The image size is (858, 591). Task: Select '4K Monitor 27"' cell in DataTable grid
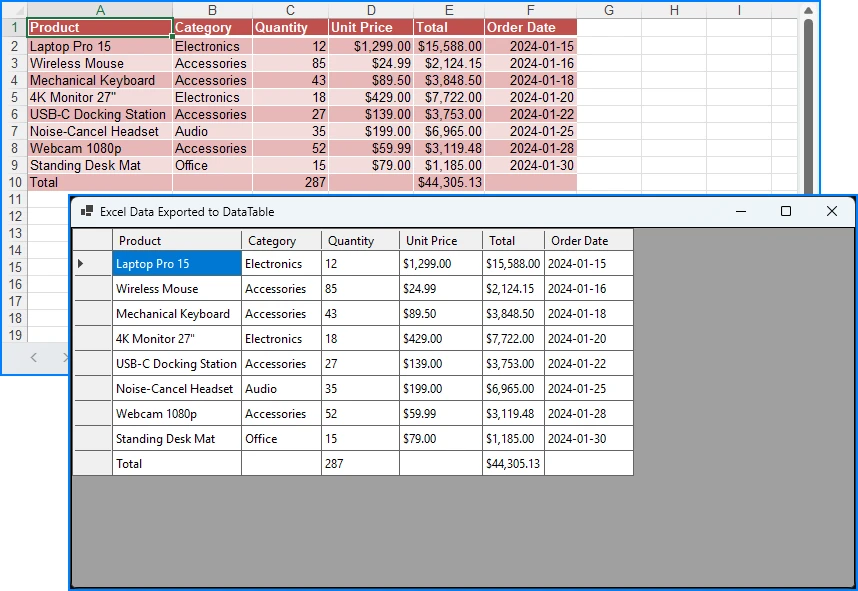(177, 339)
